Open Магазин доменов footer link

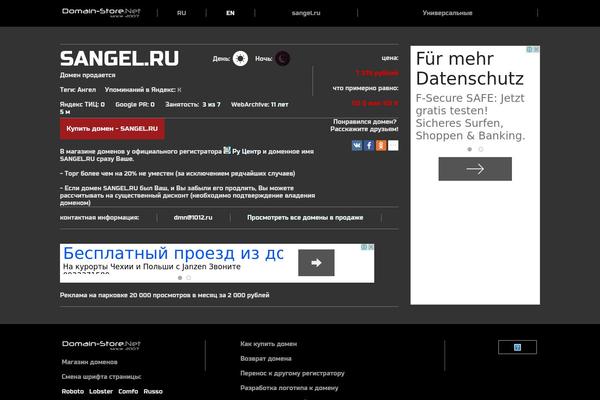[x=90, y=362]
